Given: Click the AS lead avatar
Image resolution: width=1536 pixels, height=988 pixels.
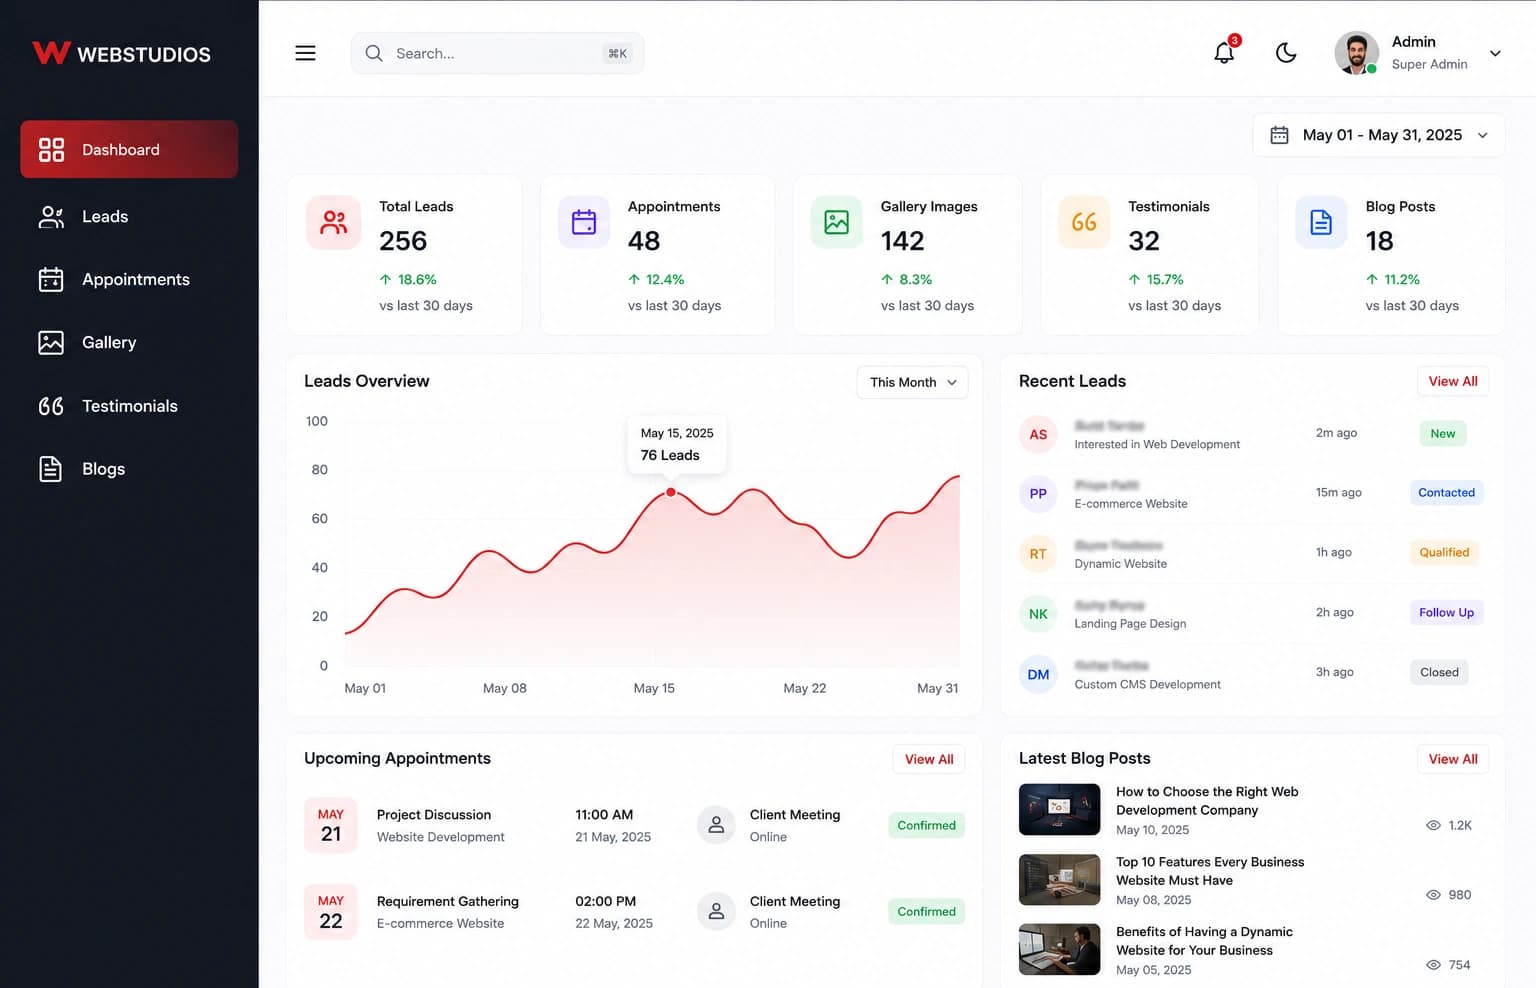Looking at the screenshot, I should 1038,434.
